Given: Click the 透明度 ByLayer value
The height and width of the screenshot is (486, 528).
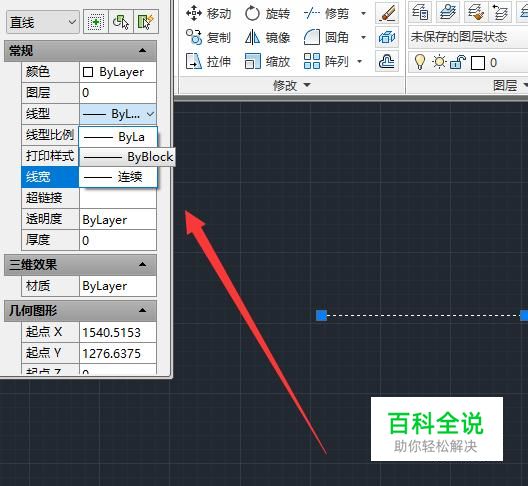Looking at the screenshot, I should point(118,220).
